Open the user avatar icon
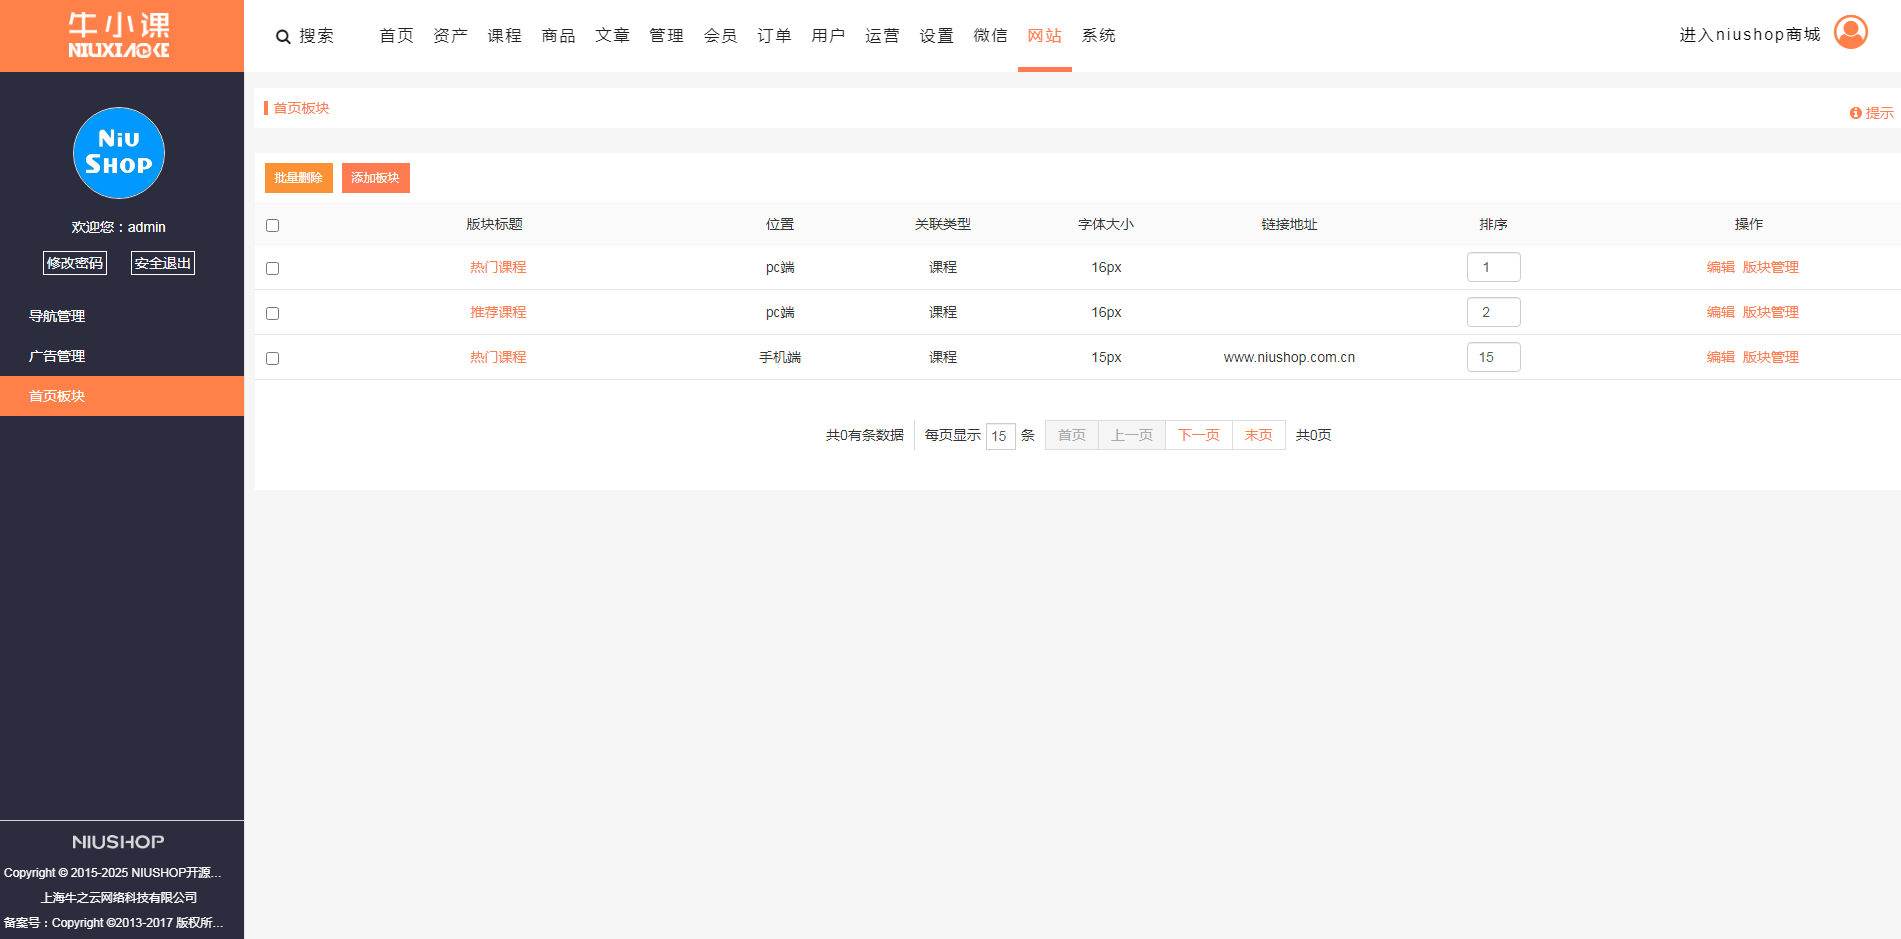 tap(1850, 33)
